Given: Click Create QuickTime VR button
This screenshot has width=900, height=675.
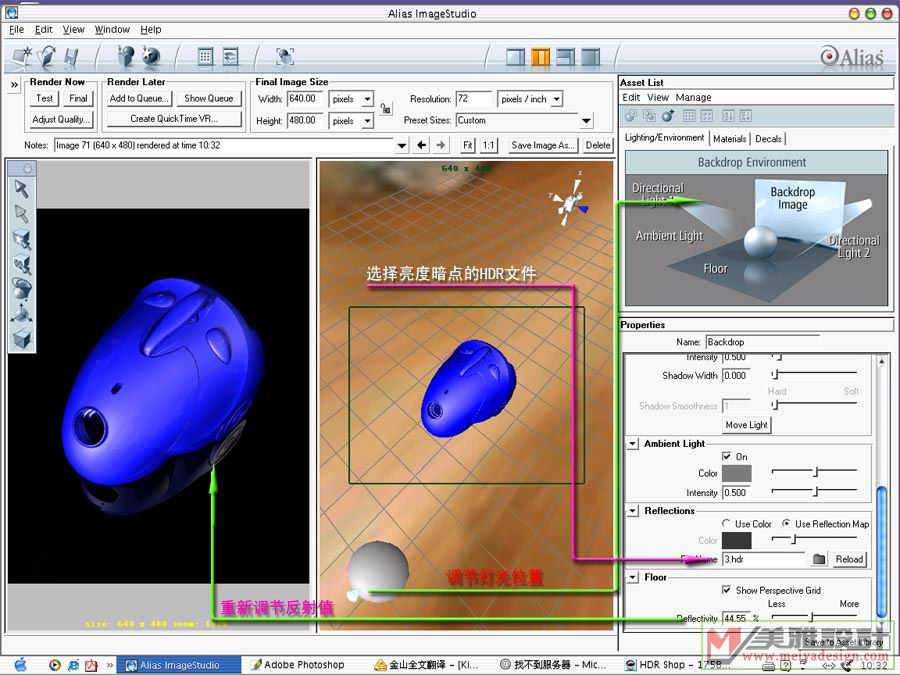Looking at the screenshot, I should pyautogui.click(x=174, y=119).
